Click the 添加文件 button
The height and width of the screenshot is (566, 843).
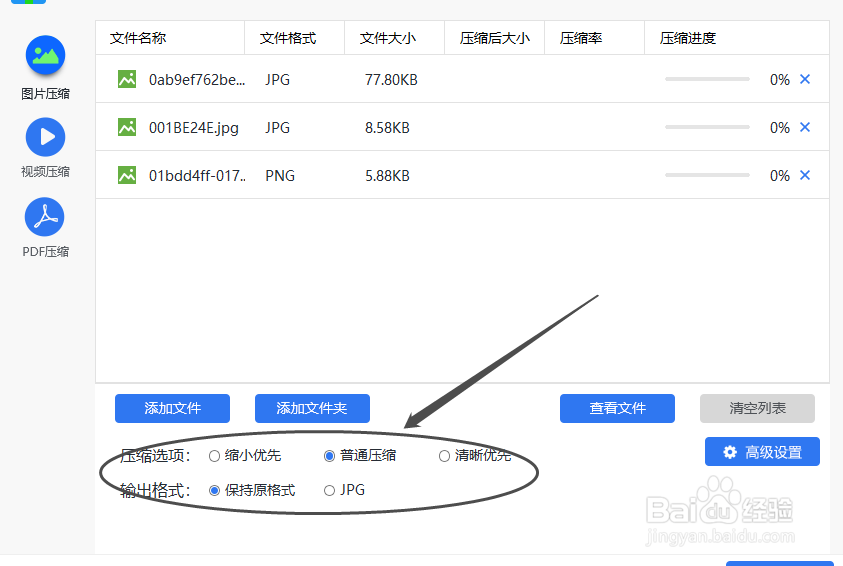click(173, 409)
